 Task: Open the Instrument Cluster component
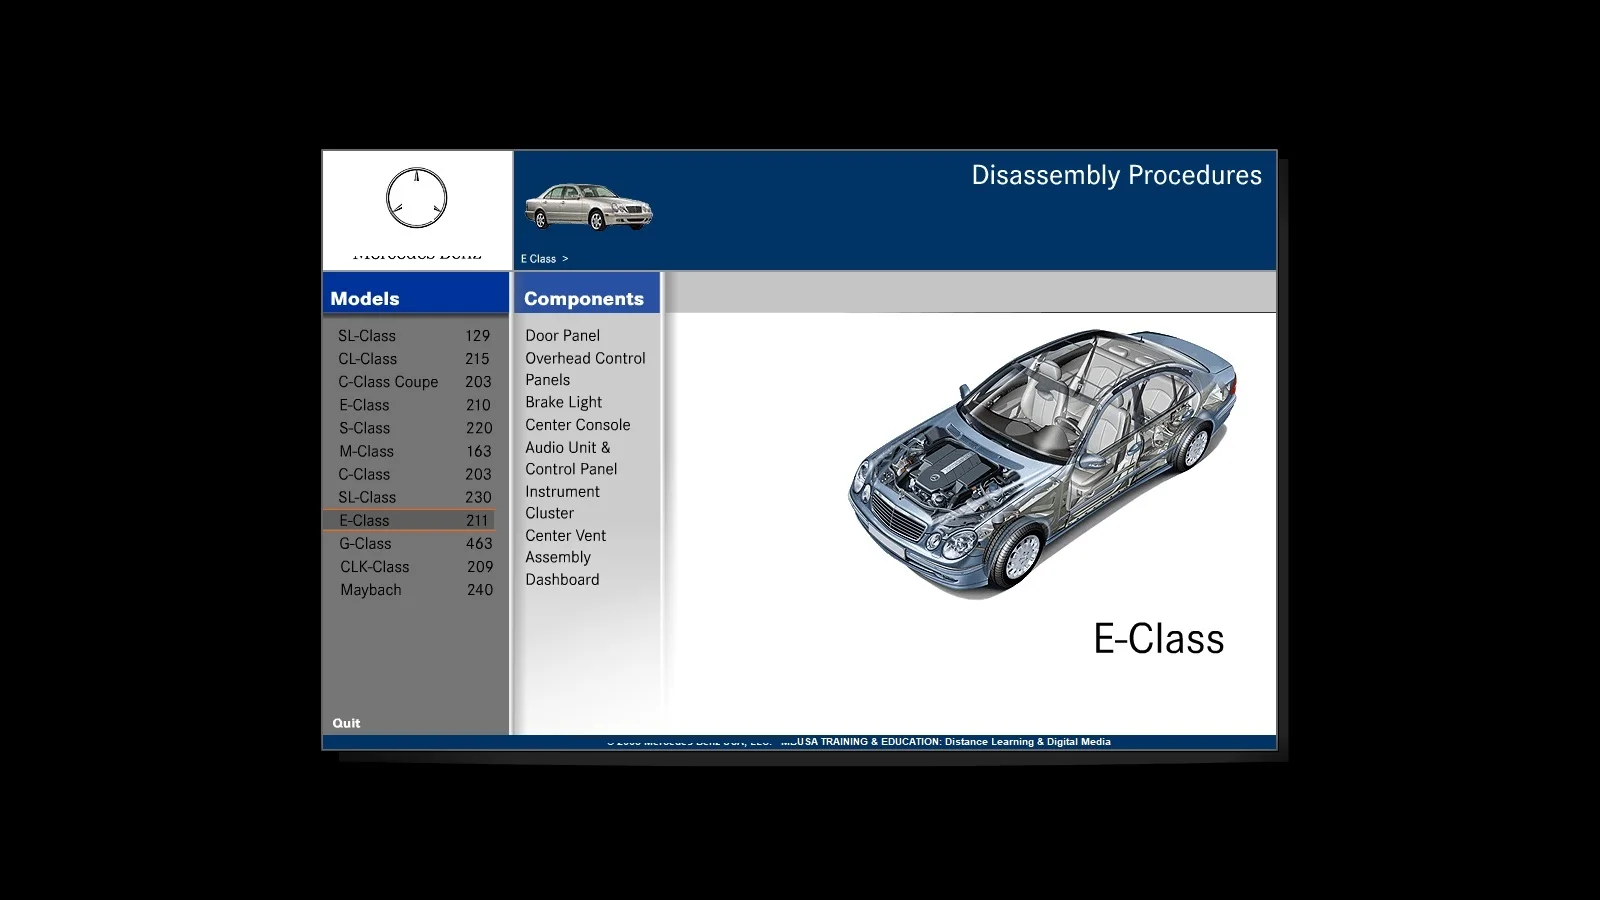click(562, 502)
